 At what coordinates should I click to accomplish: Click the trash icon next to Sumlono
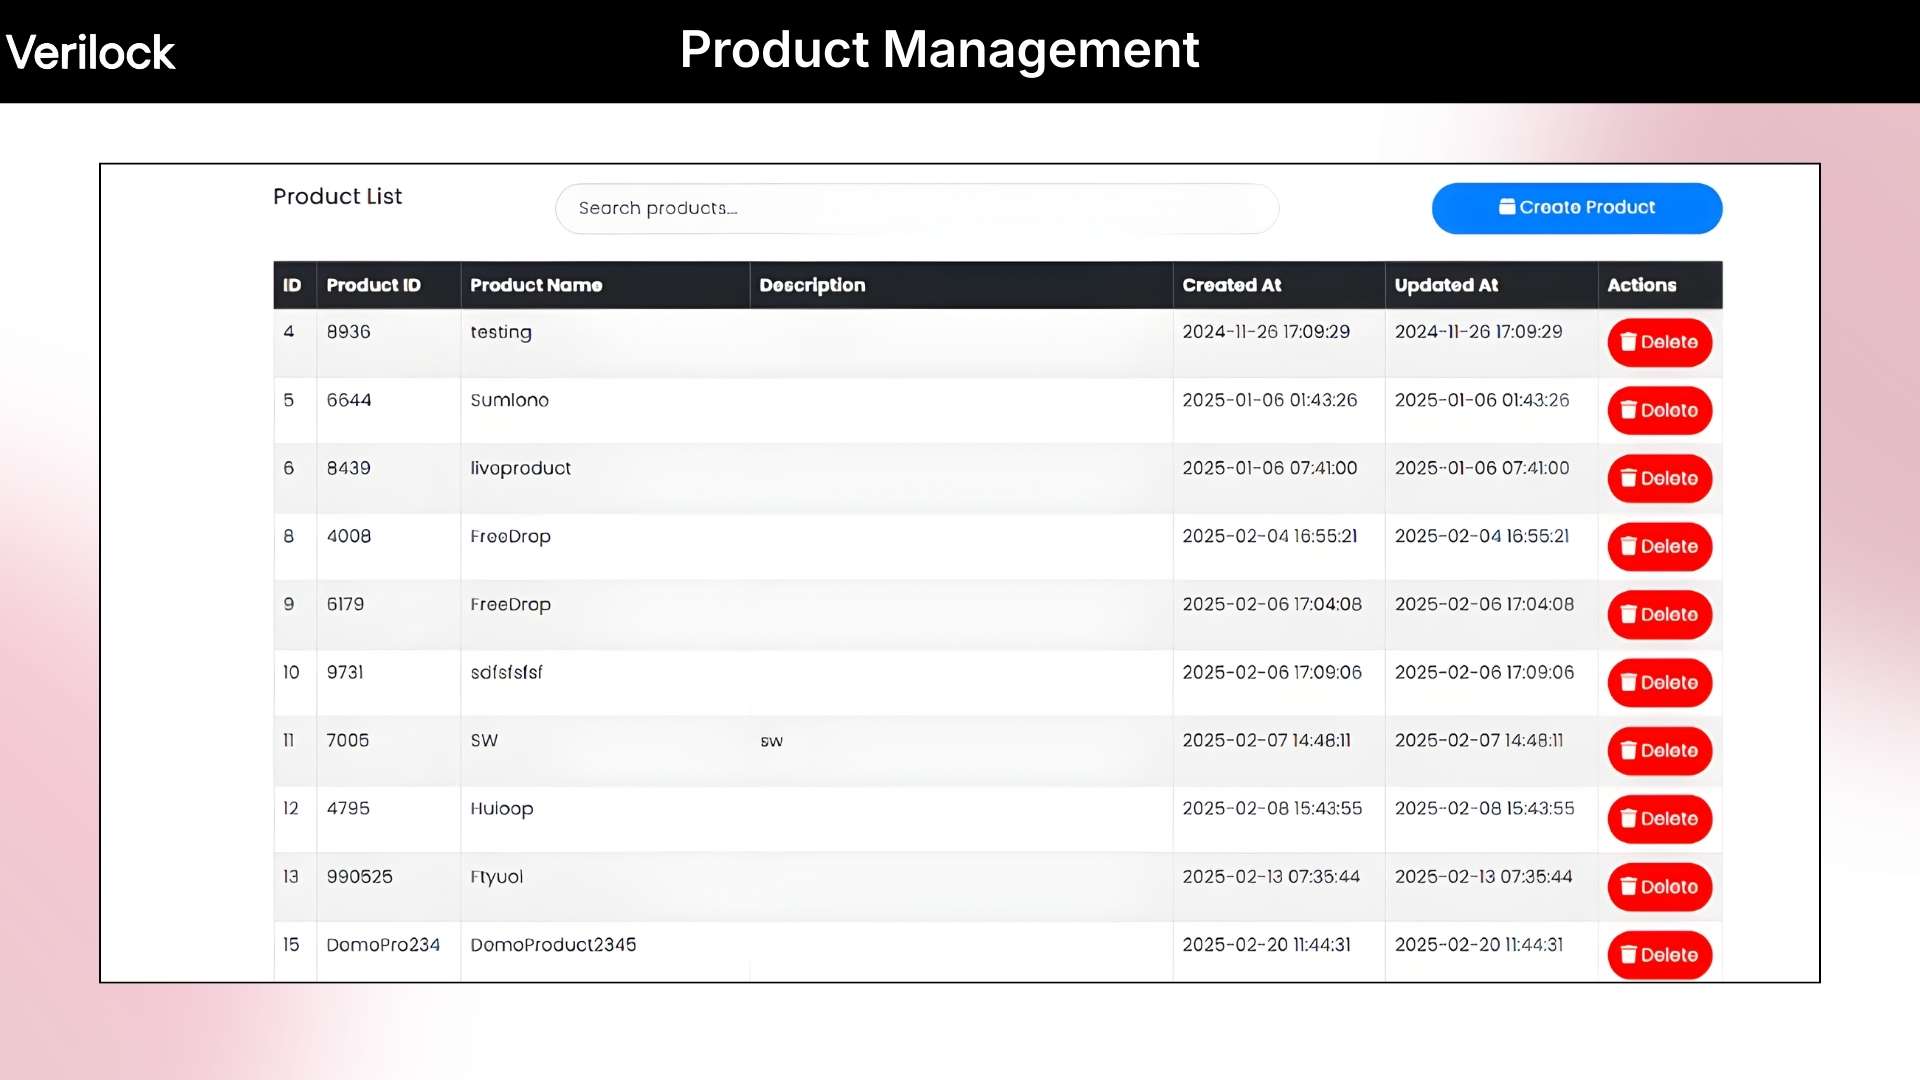[1630, 410]
